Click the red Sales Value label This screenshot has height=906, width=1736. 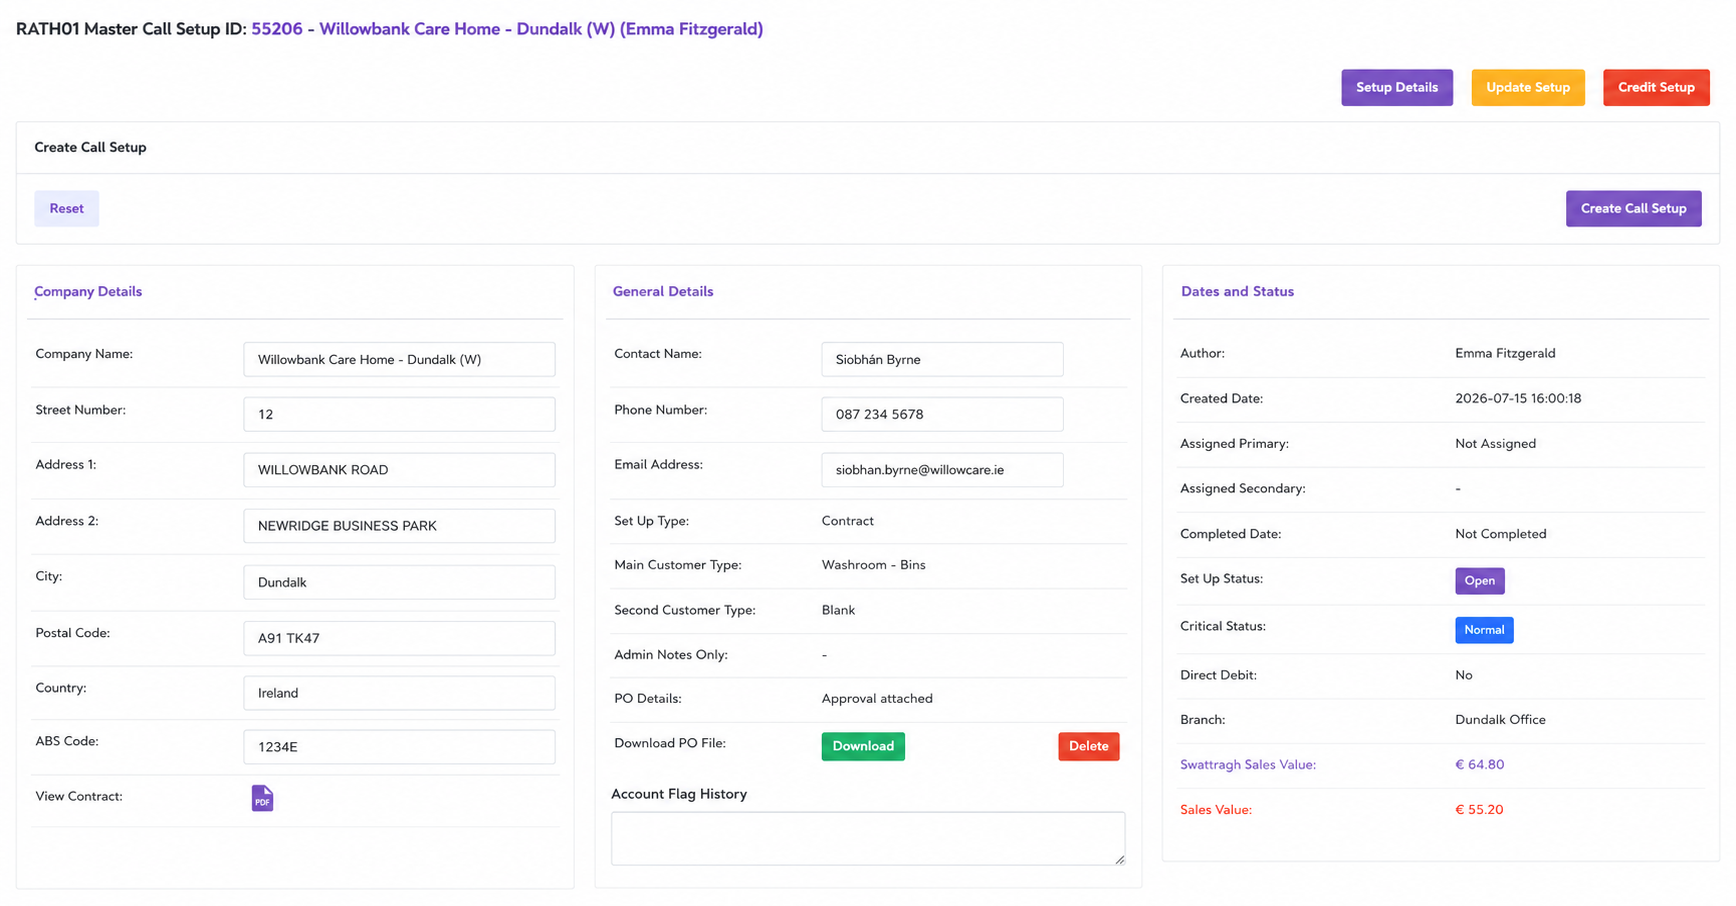point(1216,810)
